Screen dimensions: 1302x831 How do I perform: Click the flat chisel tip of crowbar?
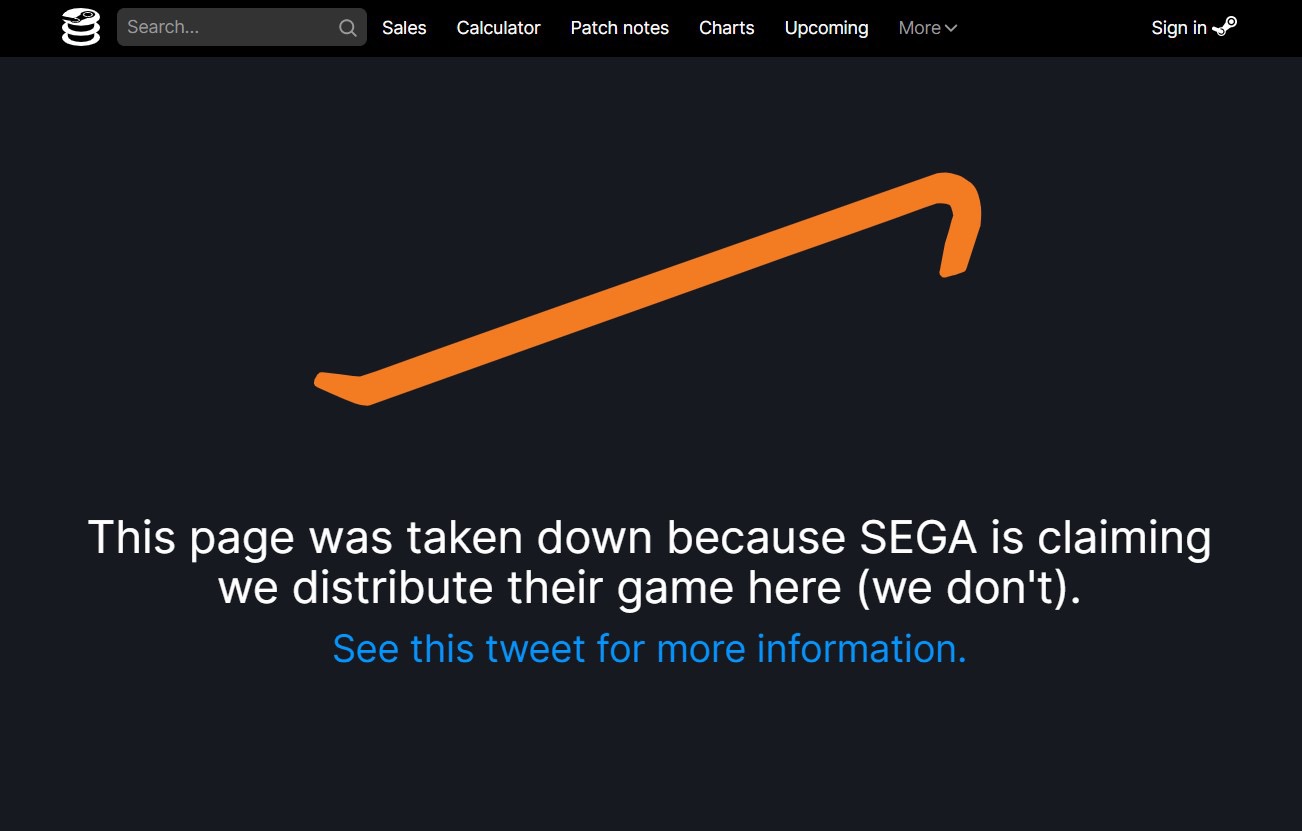coord(342,388)
